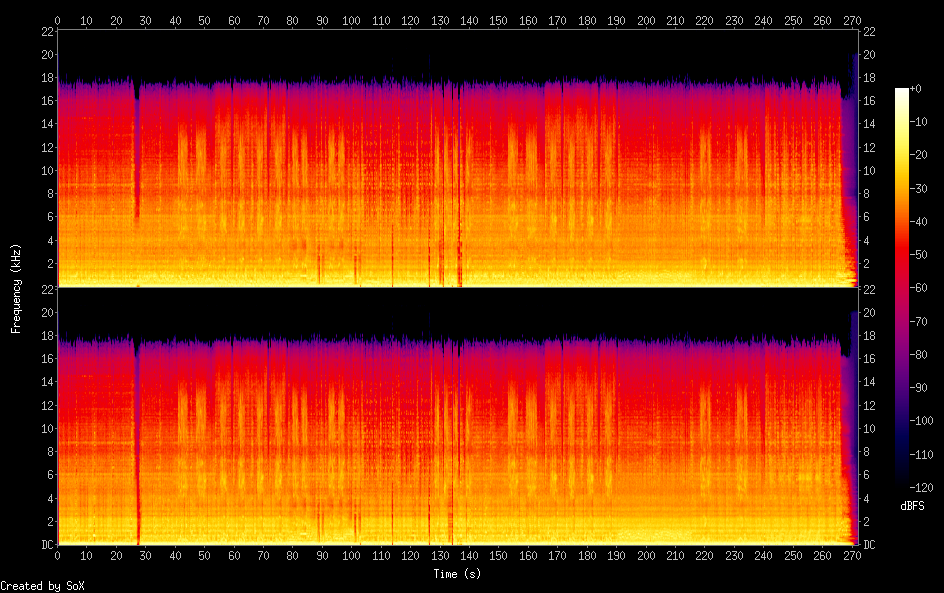Click the '-120' label on color scale
This screenshot has height=593, width=944.
point(922,488)
